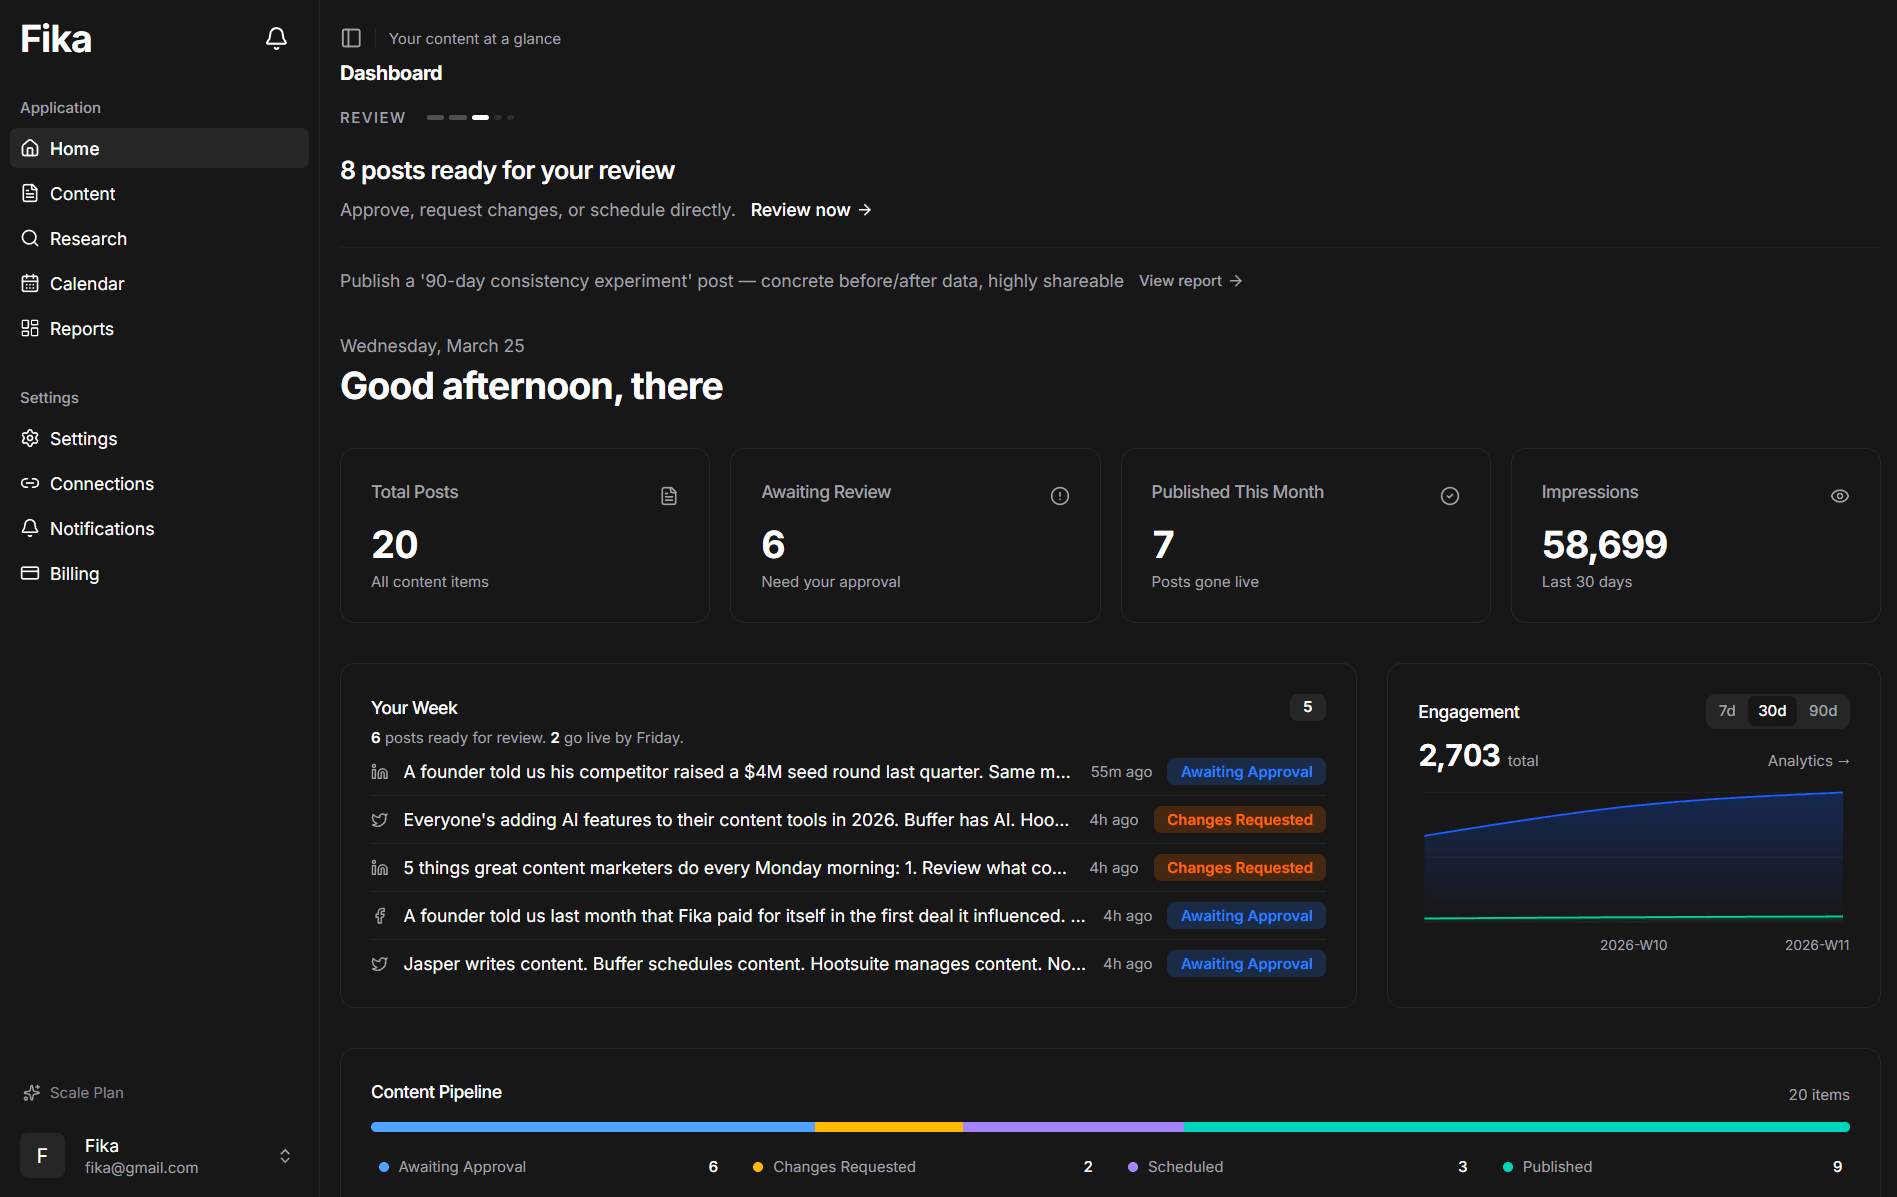Click the Review now link
The image size is (1897, 1197).
pos(810,210)
